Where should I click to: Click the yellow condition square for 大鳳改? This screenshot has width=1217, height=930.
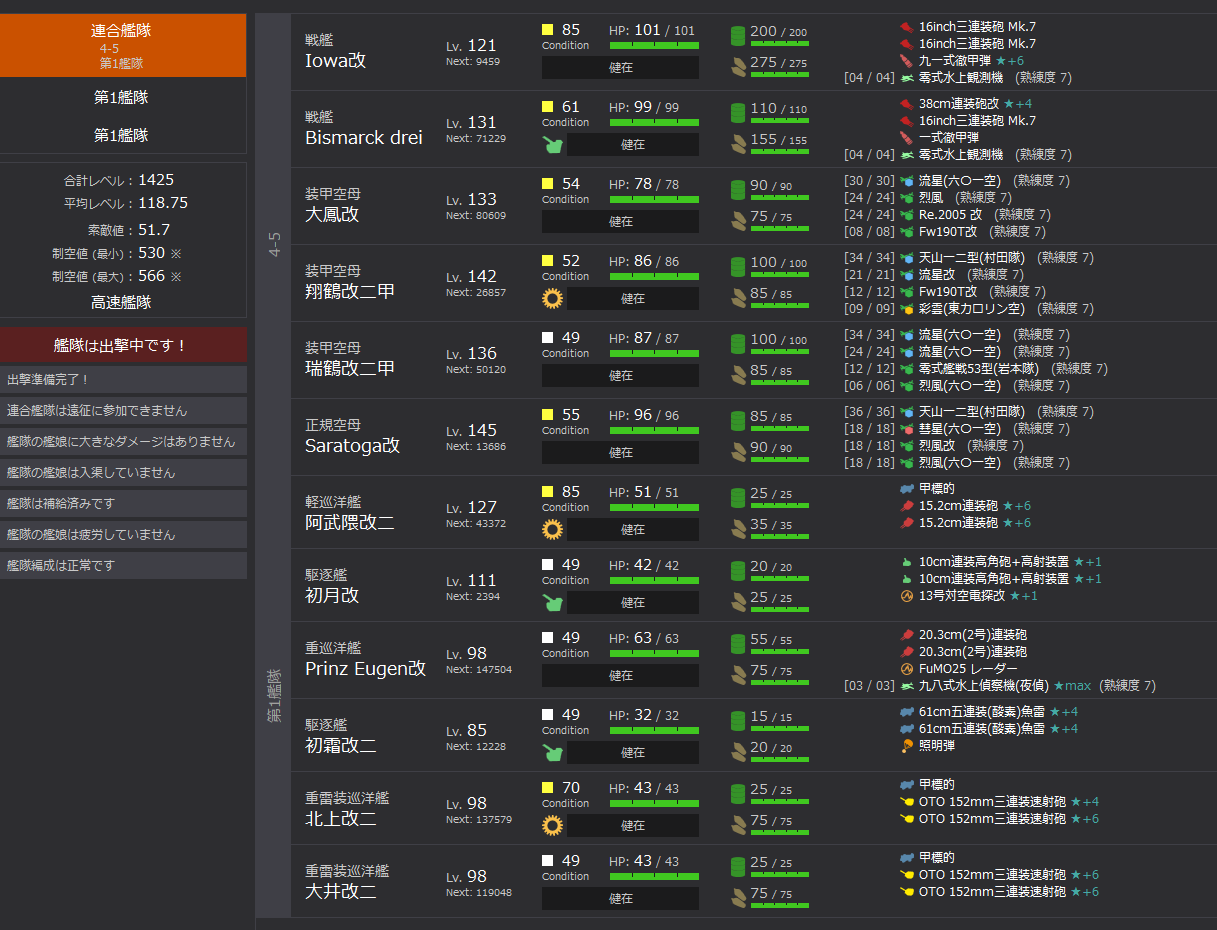(548, 184)
